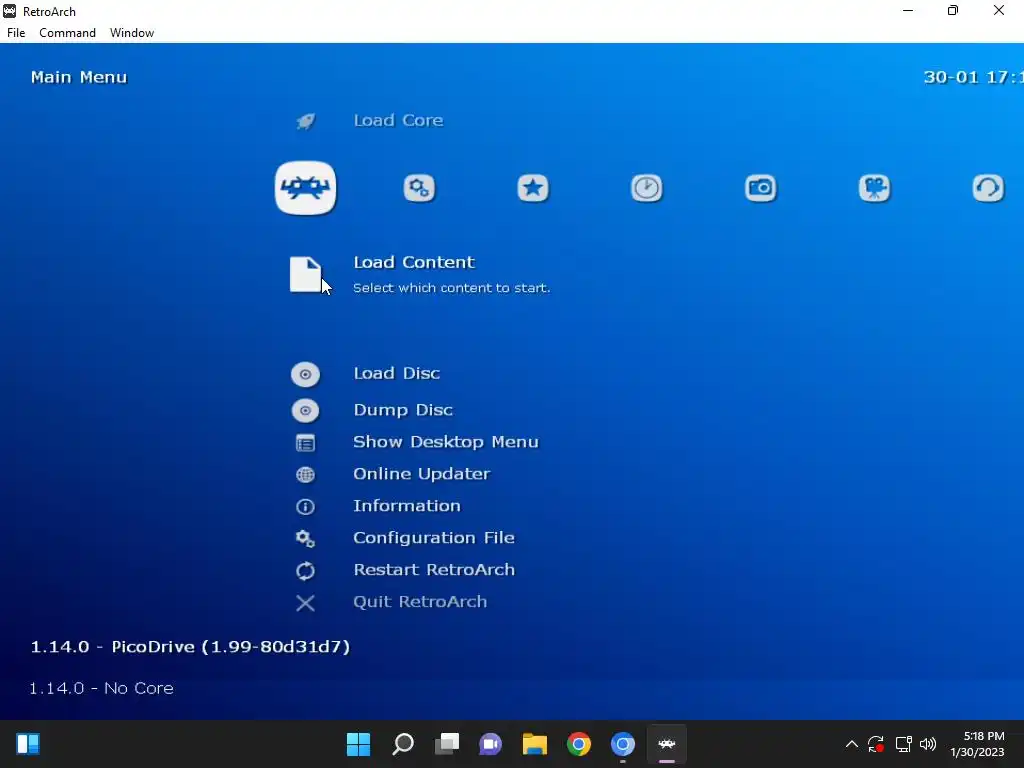Select Restart RetroArch
Viewport: 1024px width, 768px height.
coord(434,569)
